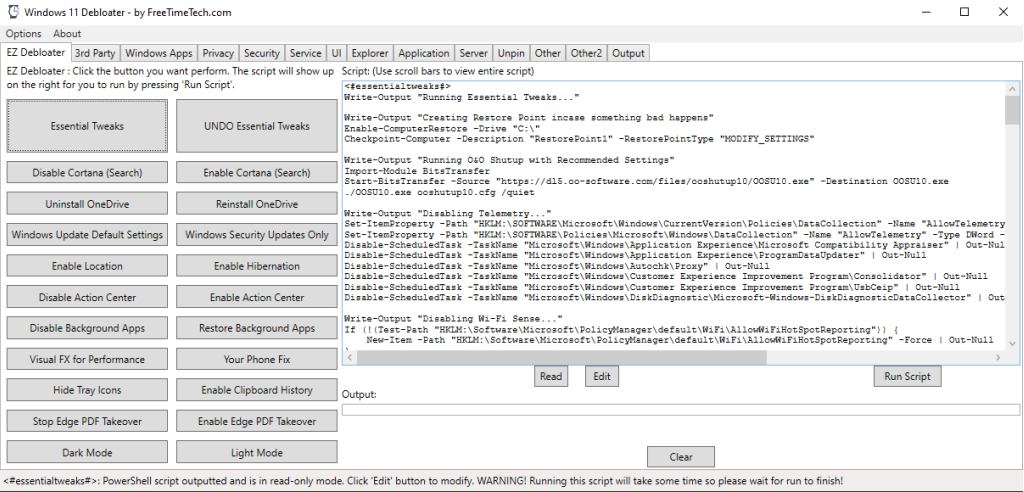Click the Read button below the script

click(551, 376)
